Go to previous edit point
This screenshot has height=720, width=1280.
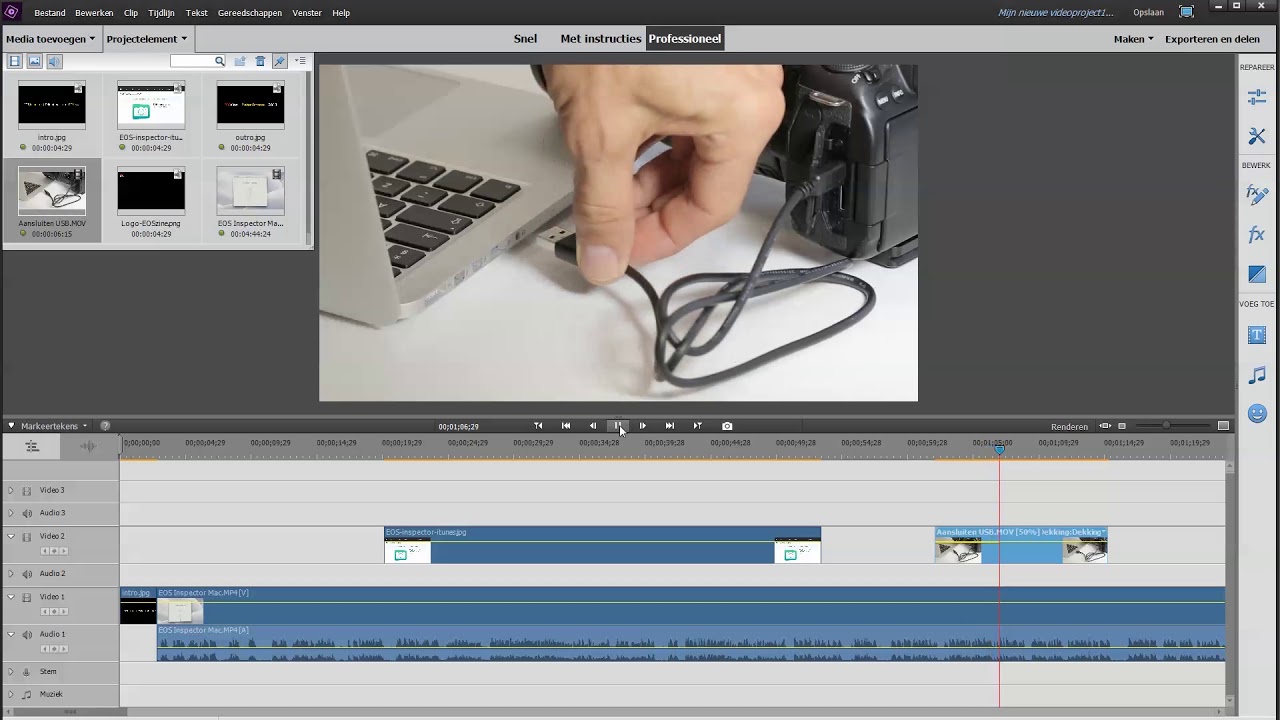pyautogui.click(x=538, y=426)
